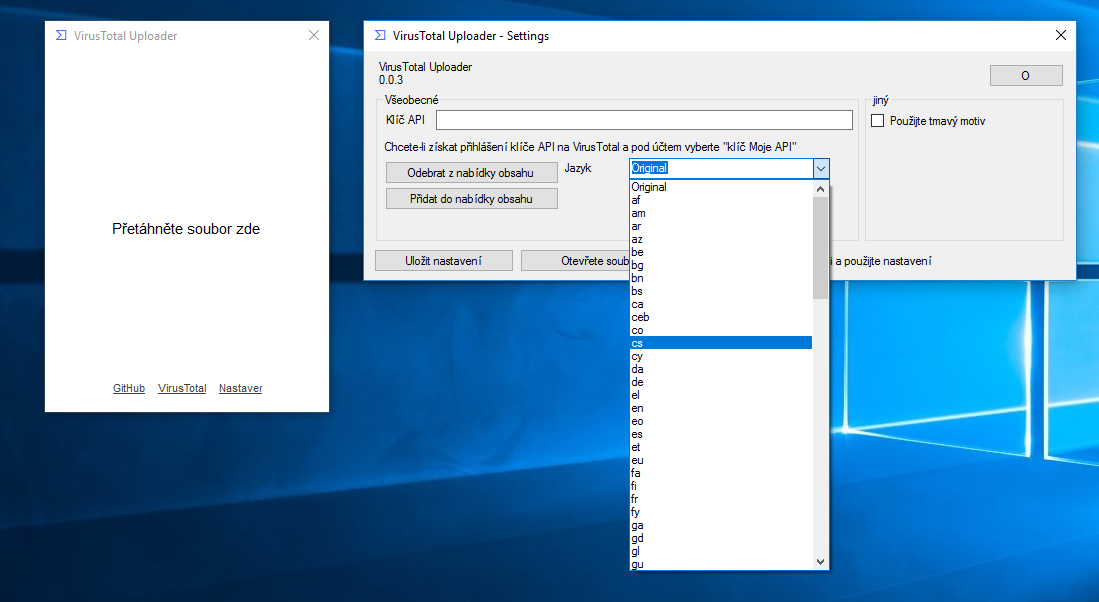Click the 'Přidat do nabídky obsahu' button
This screenshot has width=1099, height=602.
point(472,198)
